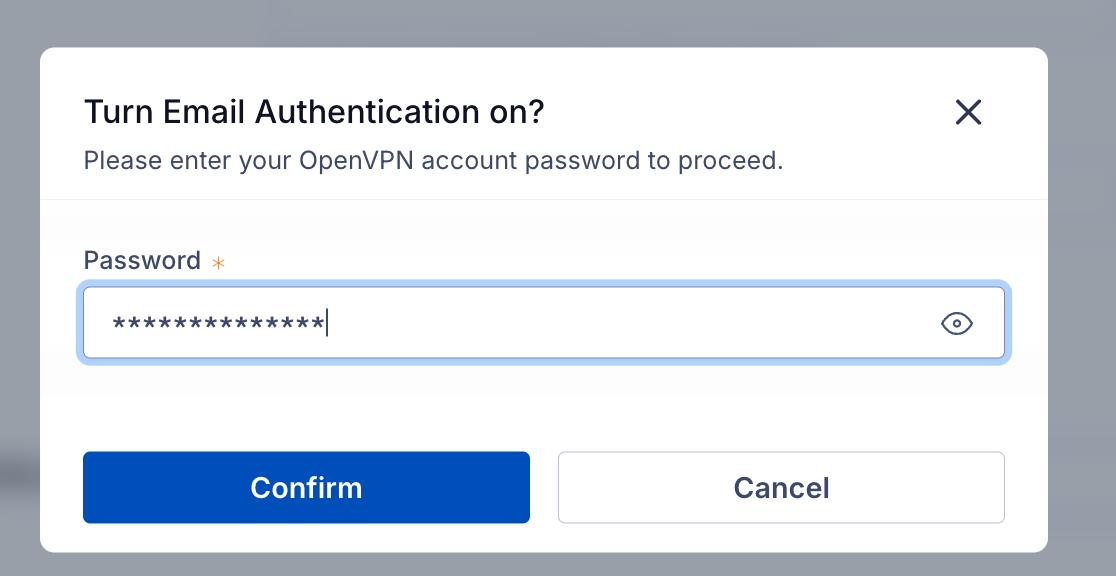Place cursor at end of password text
The height and width of the screenshot is (576, 1116).
(327, 323)
